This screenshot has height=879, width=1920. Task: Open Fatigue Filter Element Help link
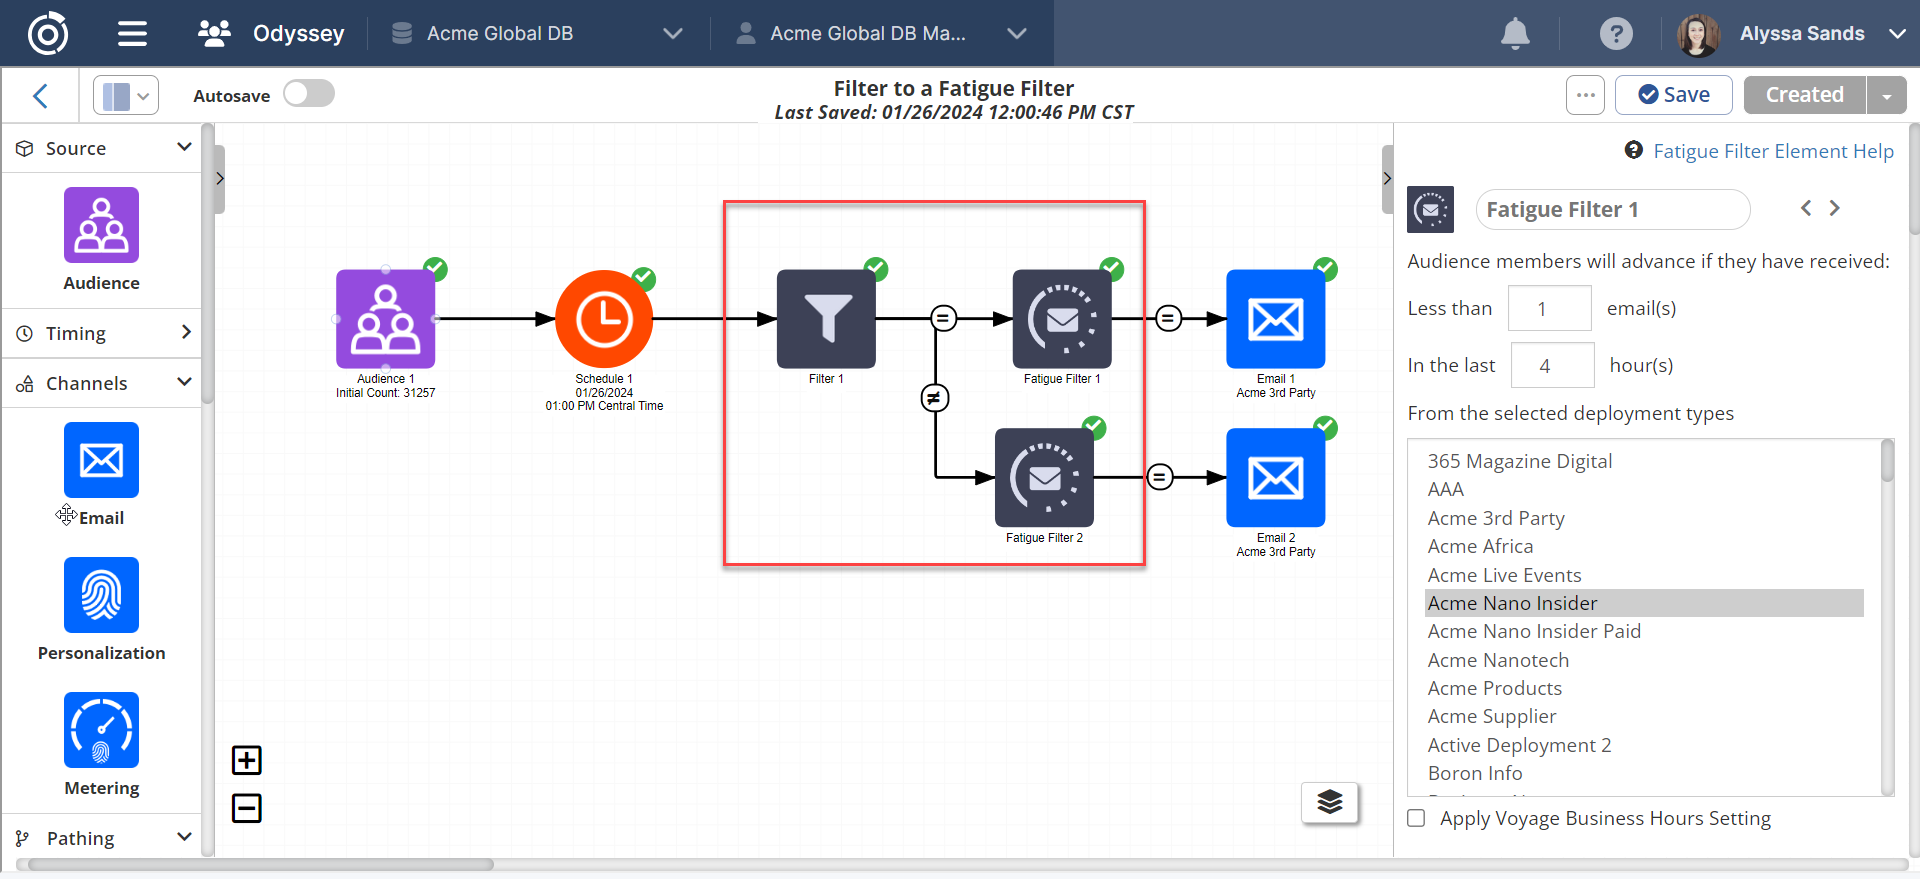point(1772,151)
